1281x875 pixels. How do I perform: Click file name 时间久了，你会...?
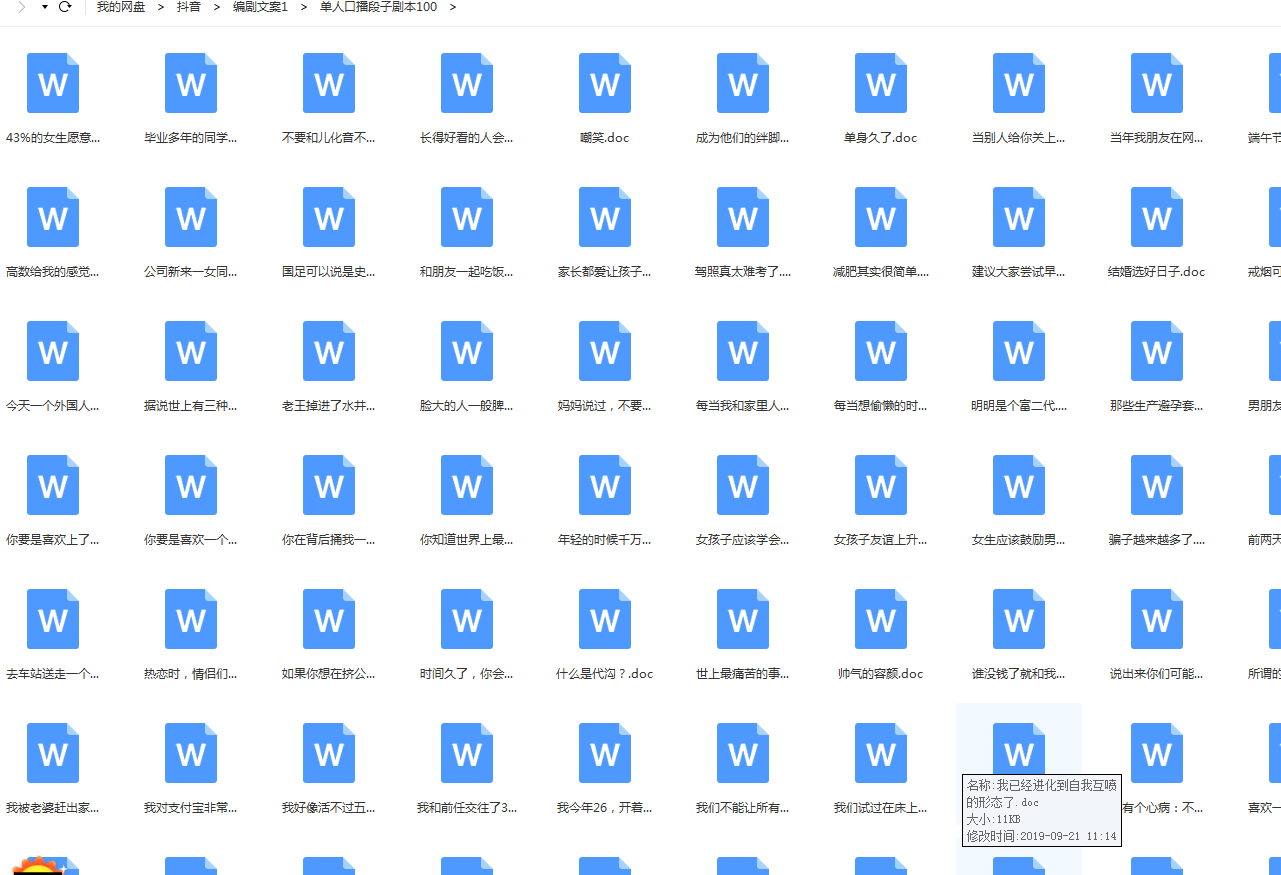point(467,674)
